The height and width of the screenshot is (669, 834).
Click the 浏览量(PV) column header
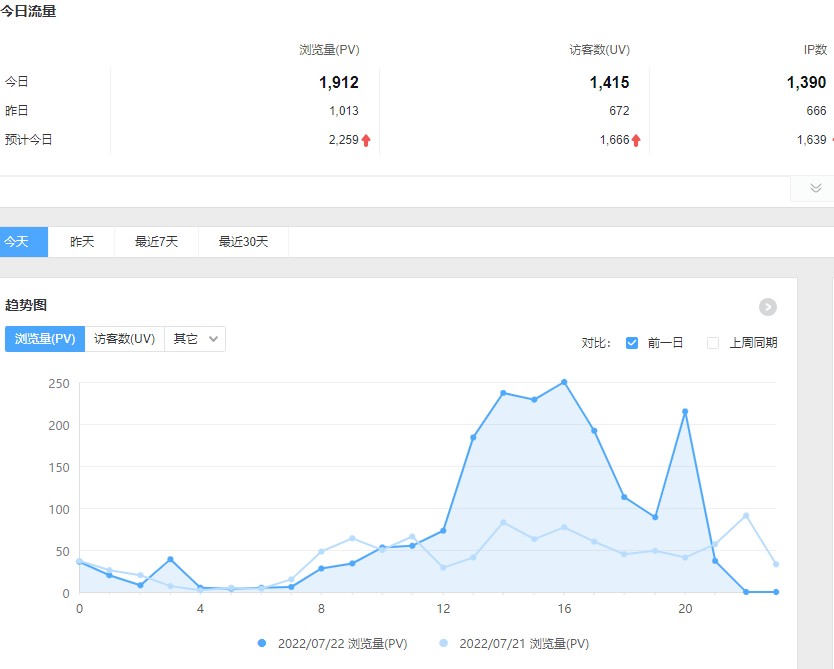329,50
